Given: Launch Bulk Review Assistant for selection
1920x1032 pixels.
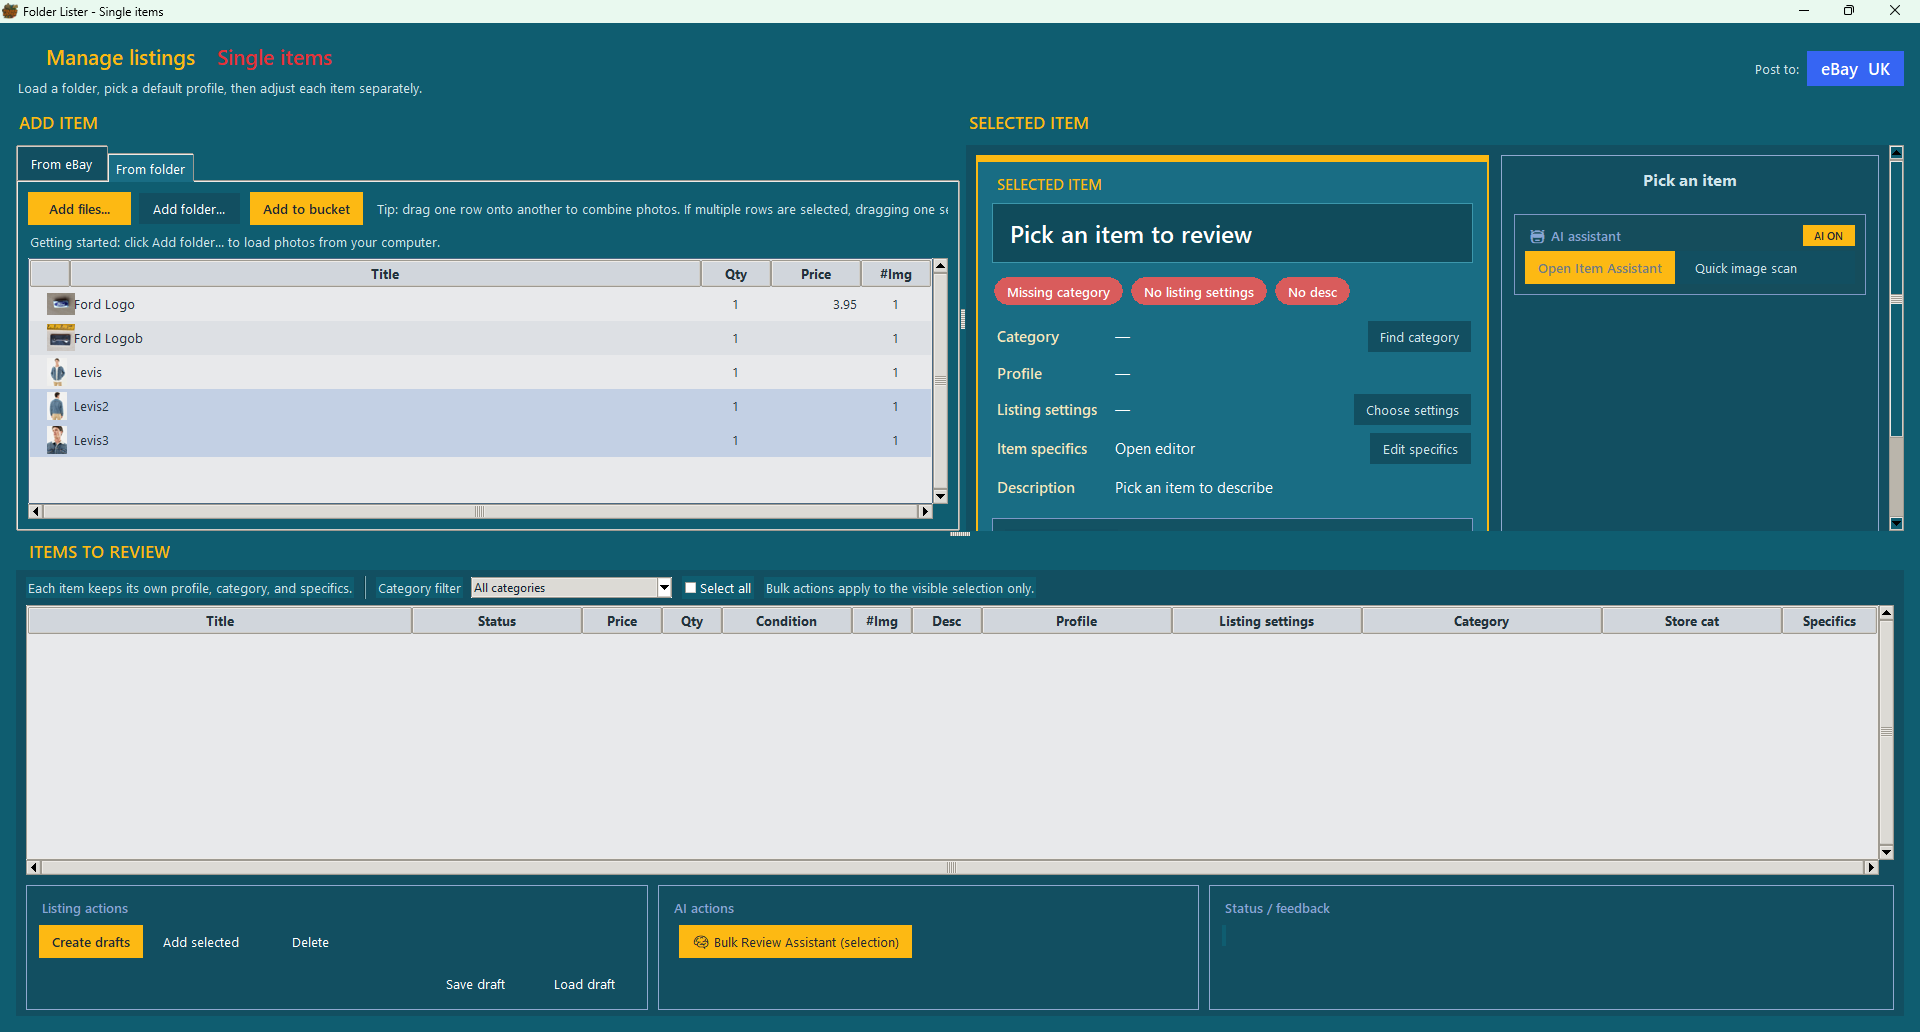Looking at the screenshot, I should 795,942.
